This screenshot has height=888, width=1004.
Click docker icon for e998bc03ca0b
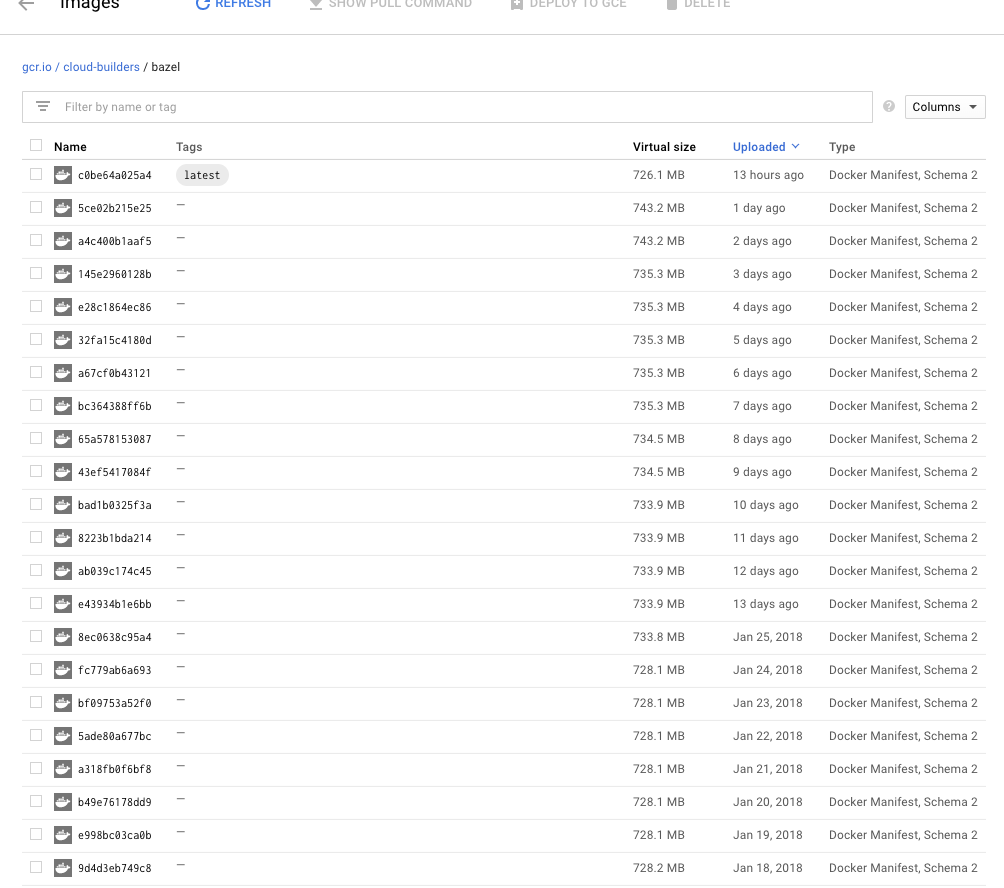63,835
